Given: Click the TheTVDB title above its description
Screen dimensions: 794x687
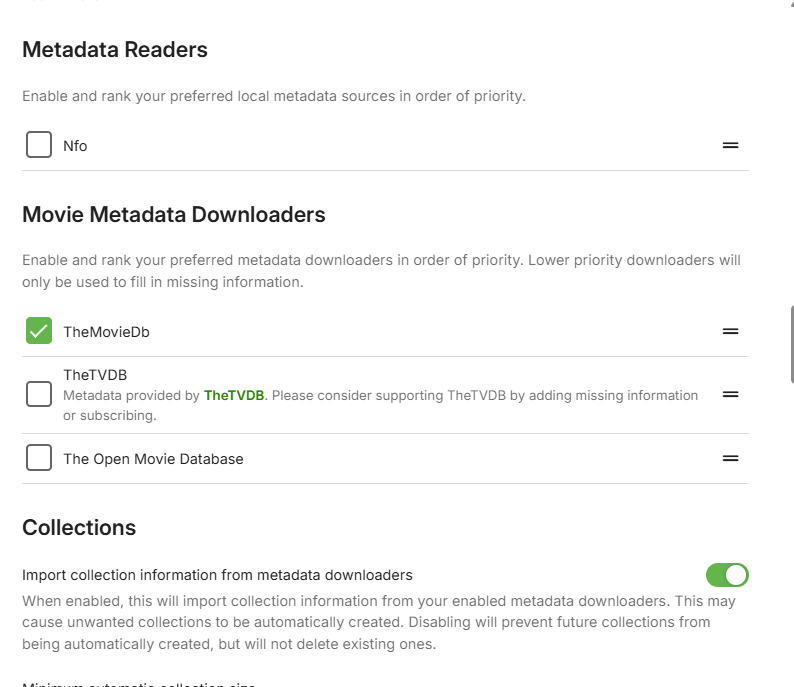Looking at the screenshot, I should tap(95, 376).
